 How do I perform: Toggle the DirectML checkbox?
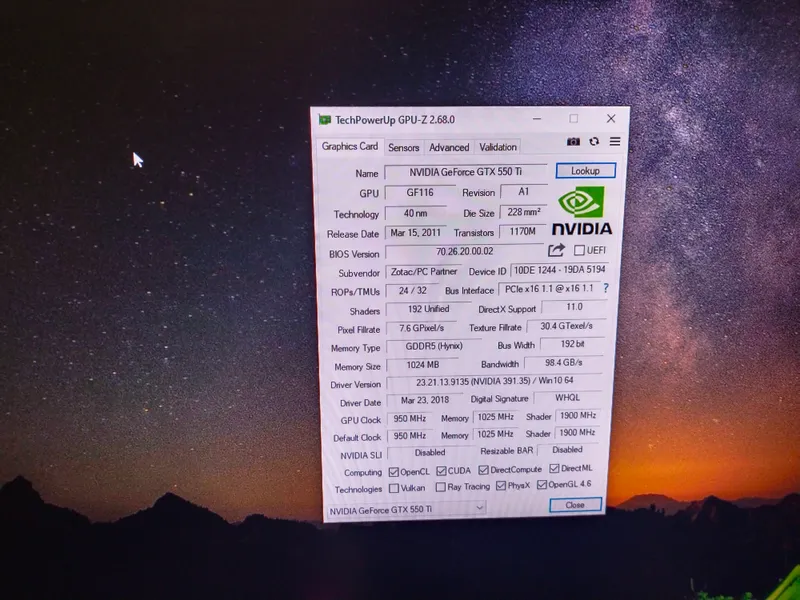tap(554, 468)
